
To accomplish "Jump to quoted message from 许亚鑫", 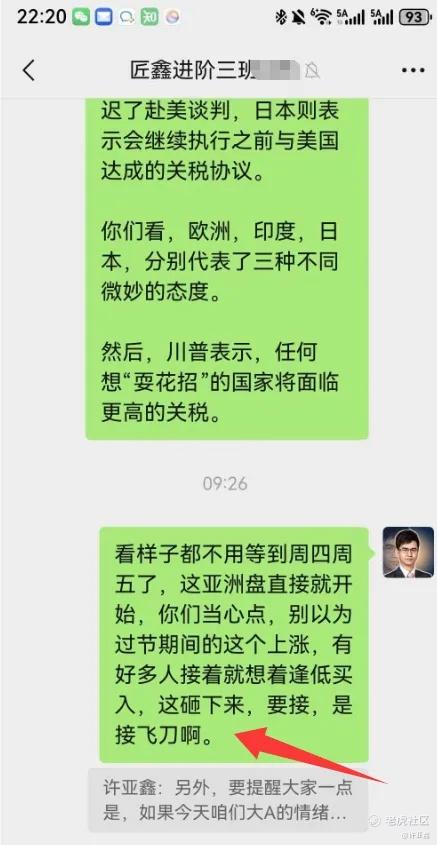I will [228, 800].
